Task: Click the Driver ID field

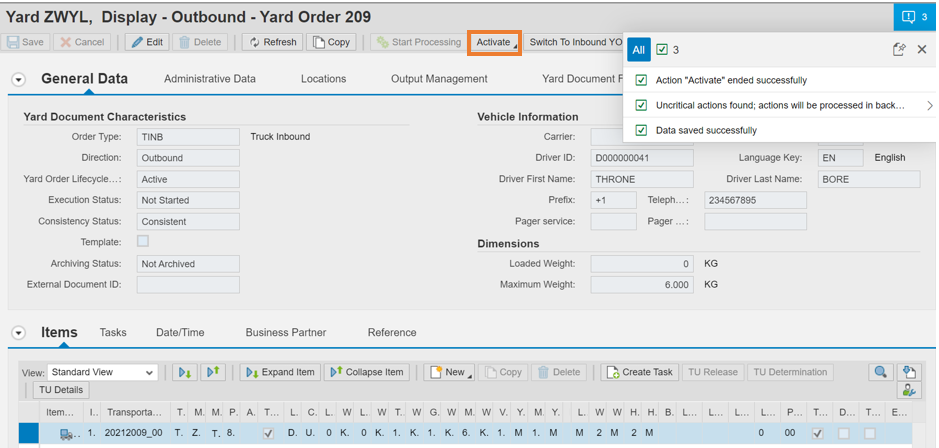Action: point(642,158)
